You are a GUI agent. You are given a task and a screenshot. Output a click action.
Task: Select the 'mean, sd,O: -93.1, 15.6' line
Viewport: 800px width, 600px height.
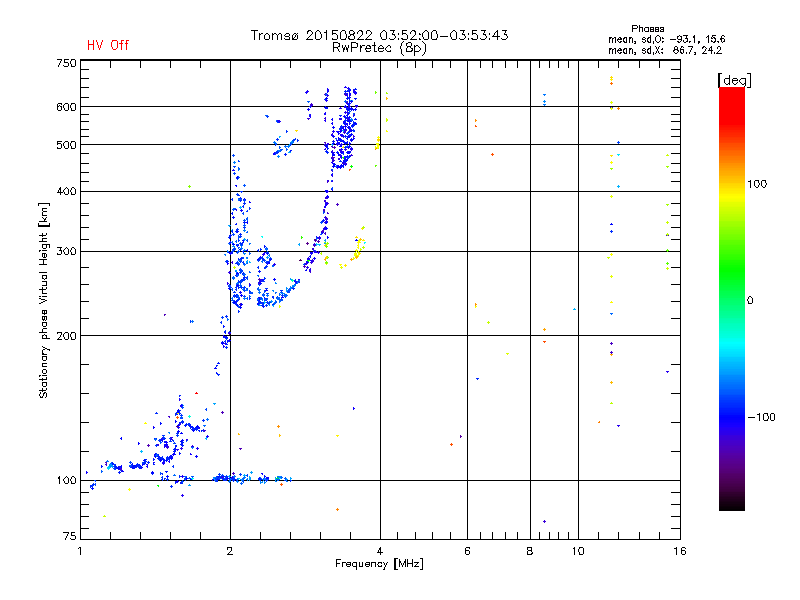(666, 39)
